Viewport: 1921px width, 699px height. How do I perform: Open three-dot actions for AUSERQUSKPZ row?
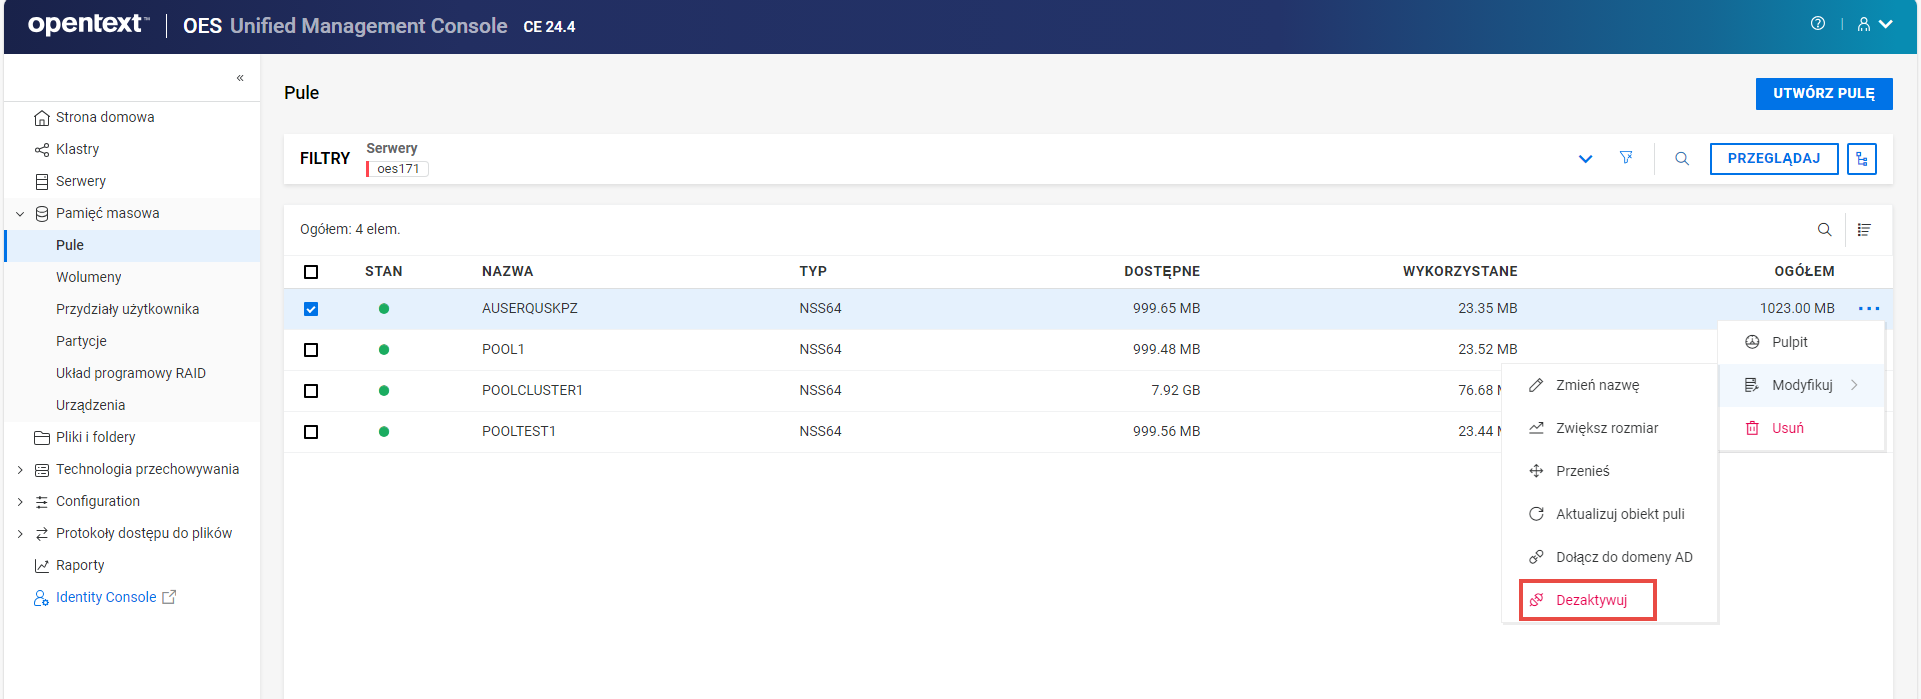tap(1868, 309)
